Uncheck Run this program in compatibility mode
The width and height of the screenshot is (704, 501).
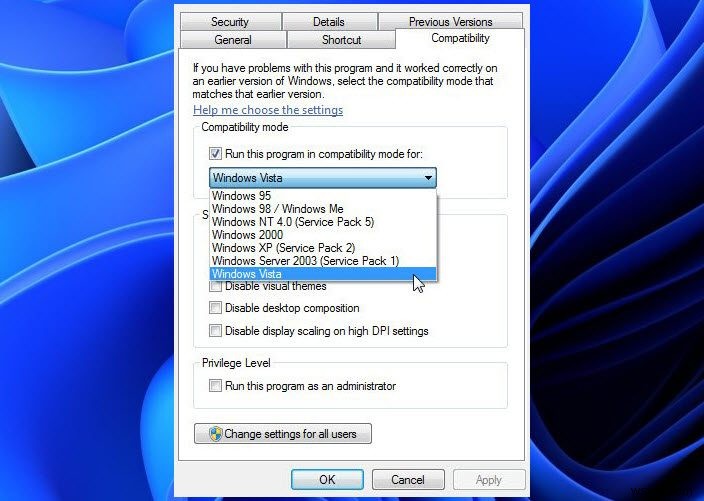click(x=215, y=154)
